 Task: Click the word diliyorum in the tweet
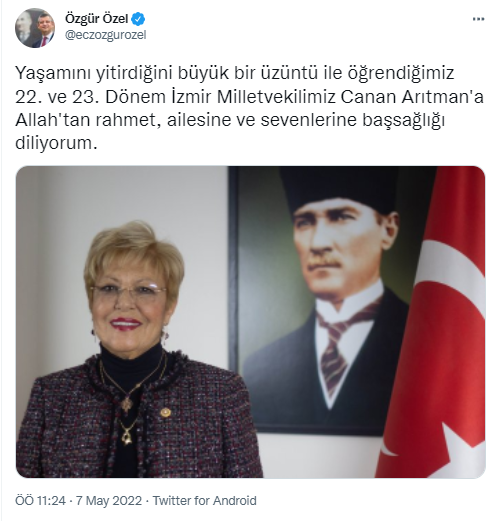[x=56, y=143]
